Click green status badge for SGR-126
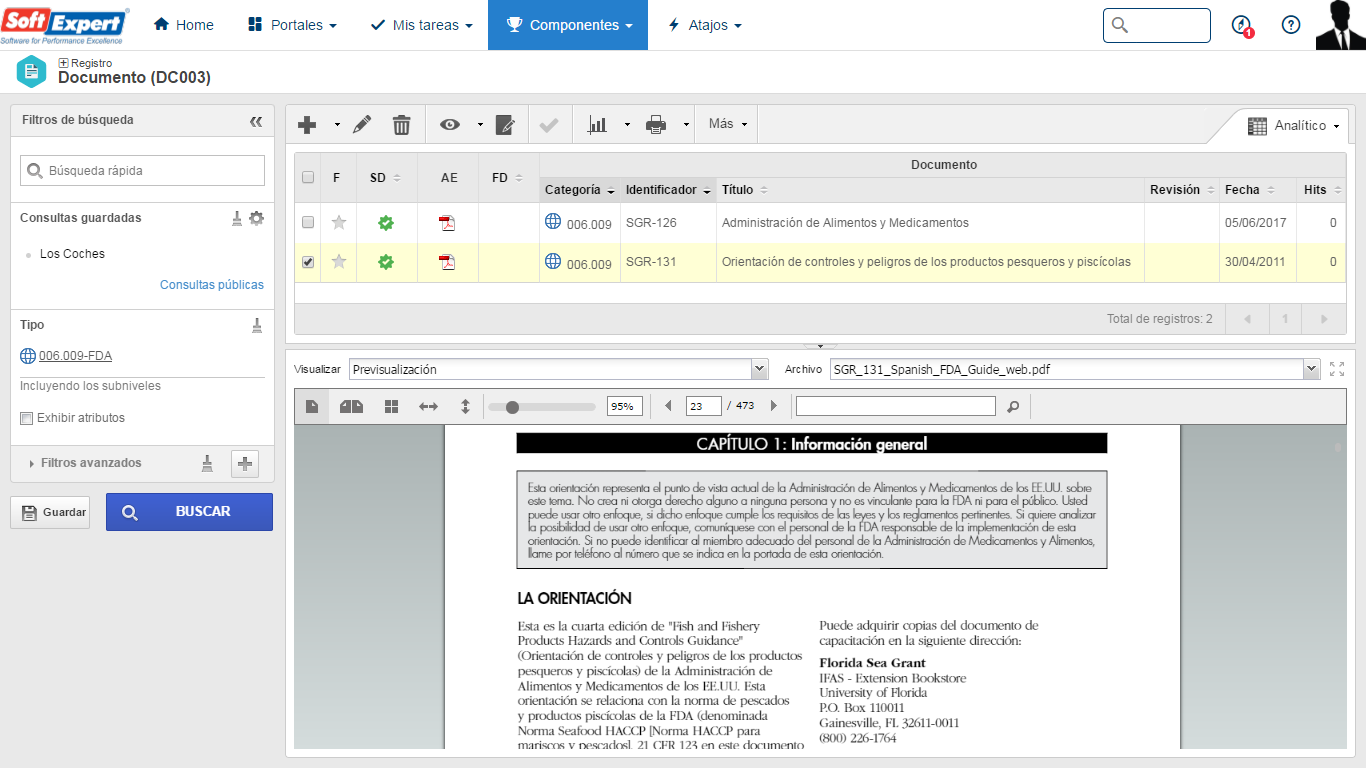 coord(386,223)
